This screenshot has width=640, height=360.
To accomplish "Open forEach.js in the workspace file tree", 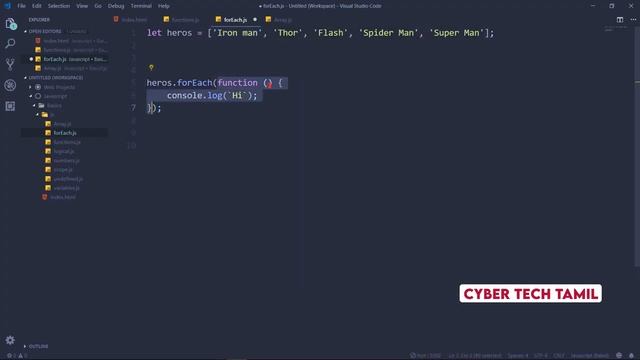I will pyautogui.click(x=65, y=133).
